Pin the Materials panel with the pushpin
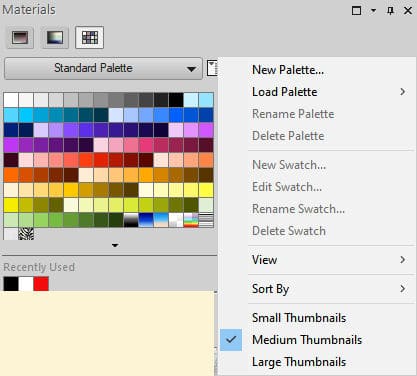The image size is (417, 376). [x=390, y=11]
